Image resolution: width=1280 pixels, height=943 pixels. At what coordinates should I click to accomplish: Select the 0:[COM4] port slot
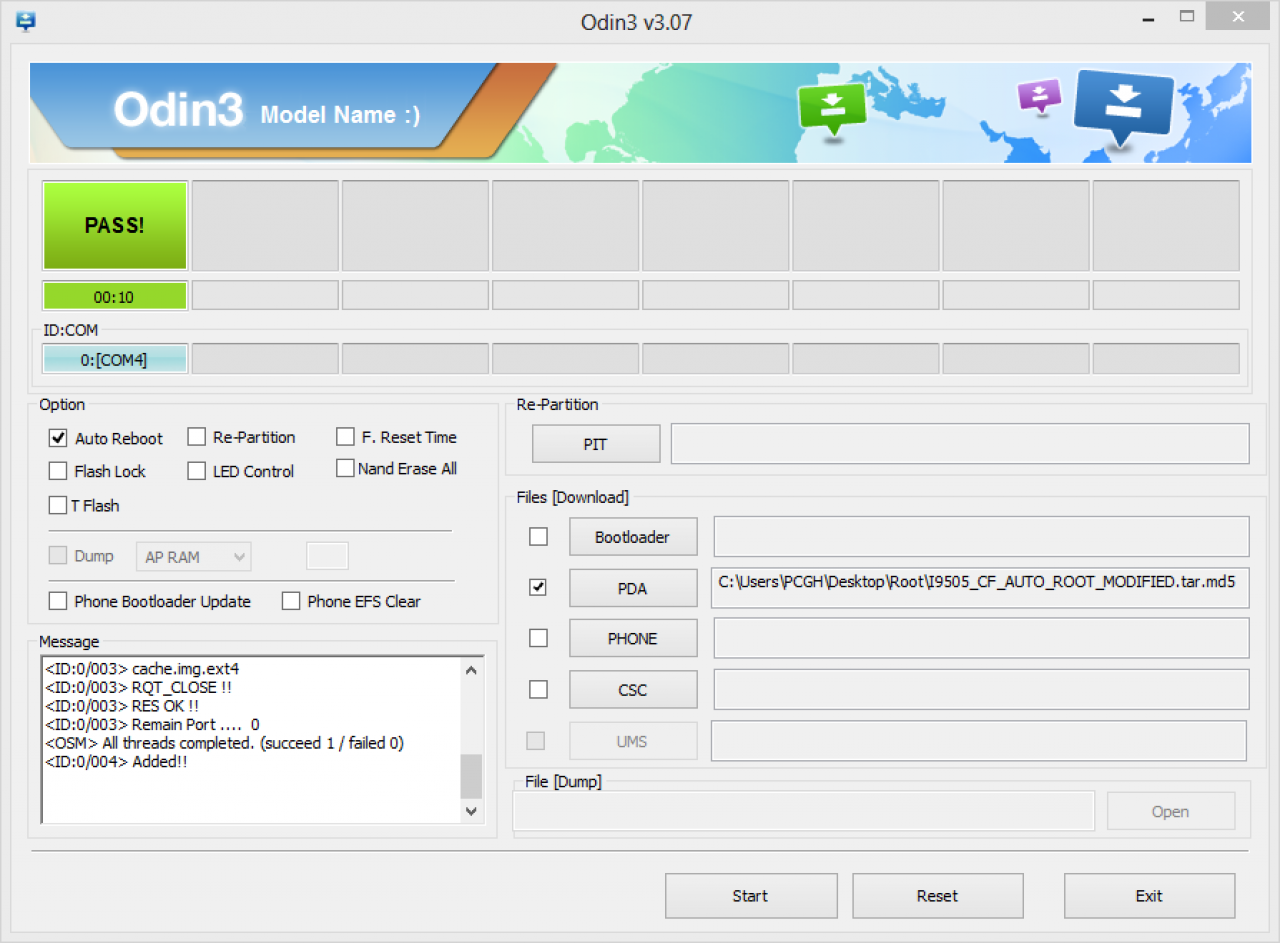point(114,359)
